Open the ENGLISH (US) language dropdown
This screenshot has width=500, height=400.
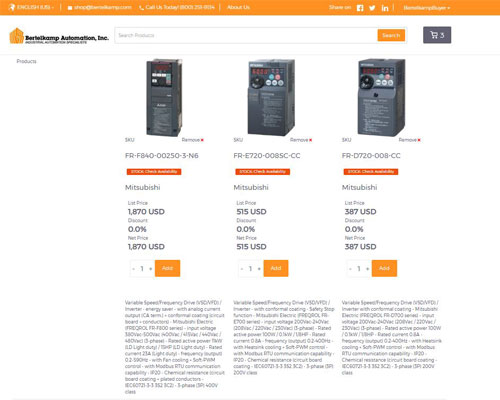click(31, 7)
